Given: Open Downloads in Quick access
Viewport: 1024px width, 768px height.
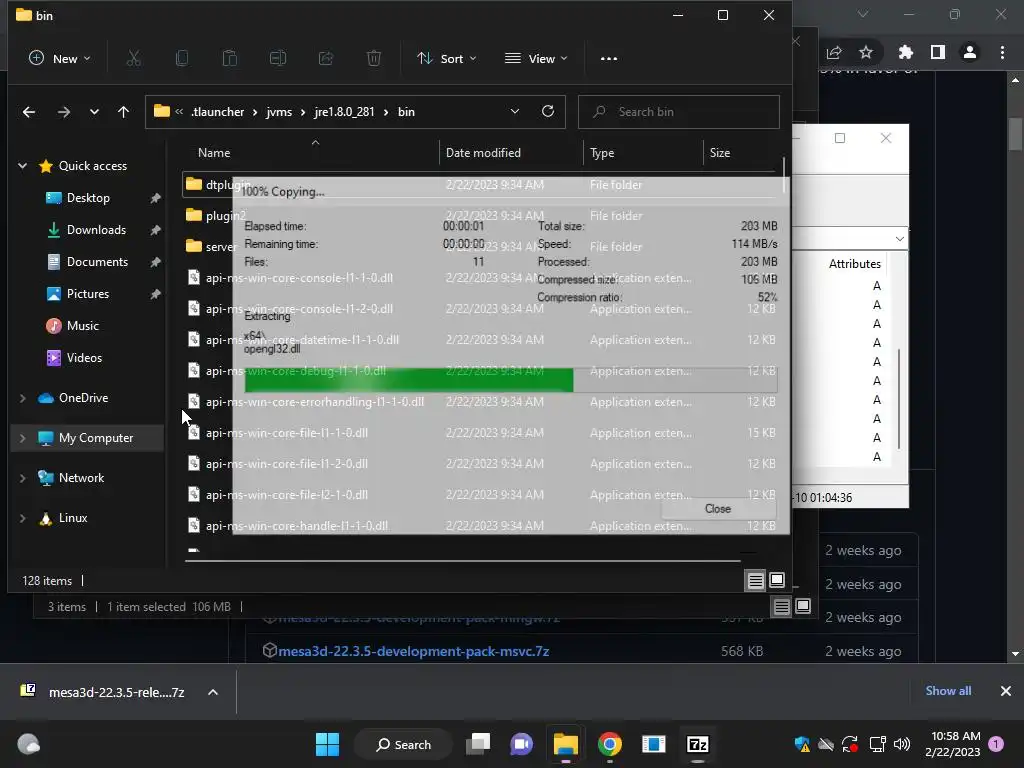Looking at the screenshot, I should [96, 230].
